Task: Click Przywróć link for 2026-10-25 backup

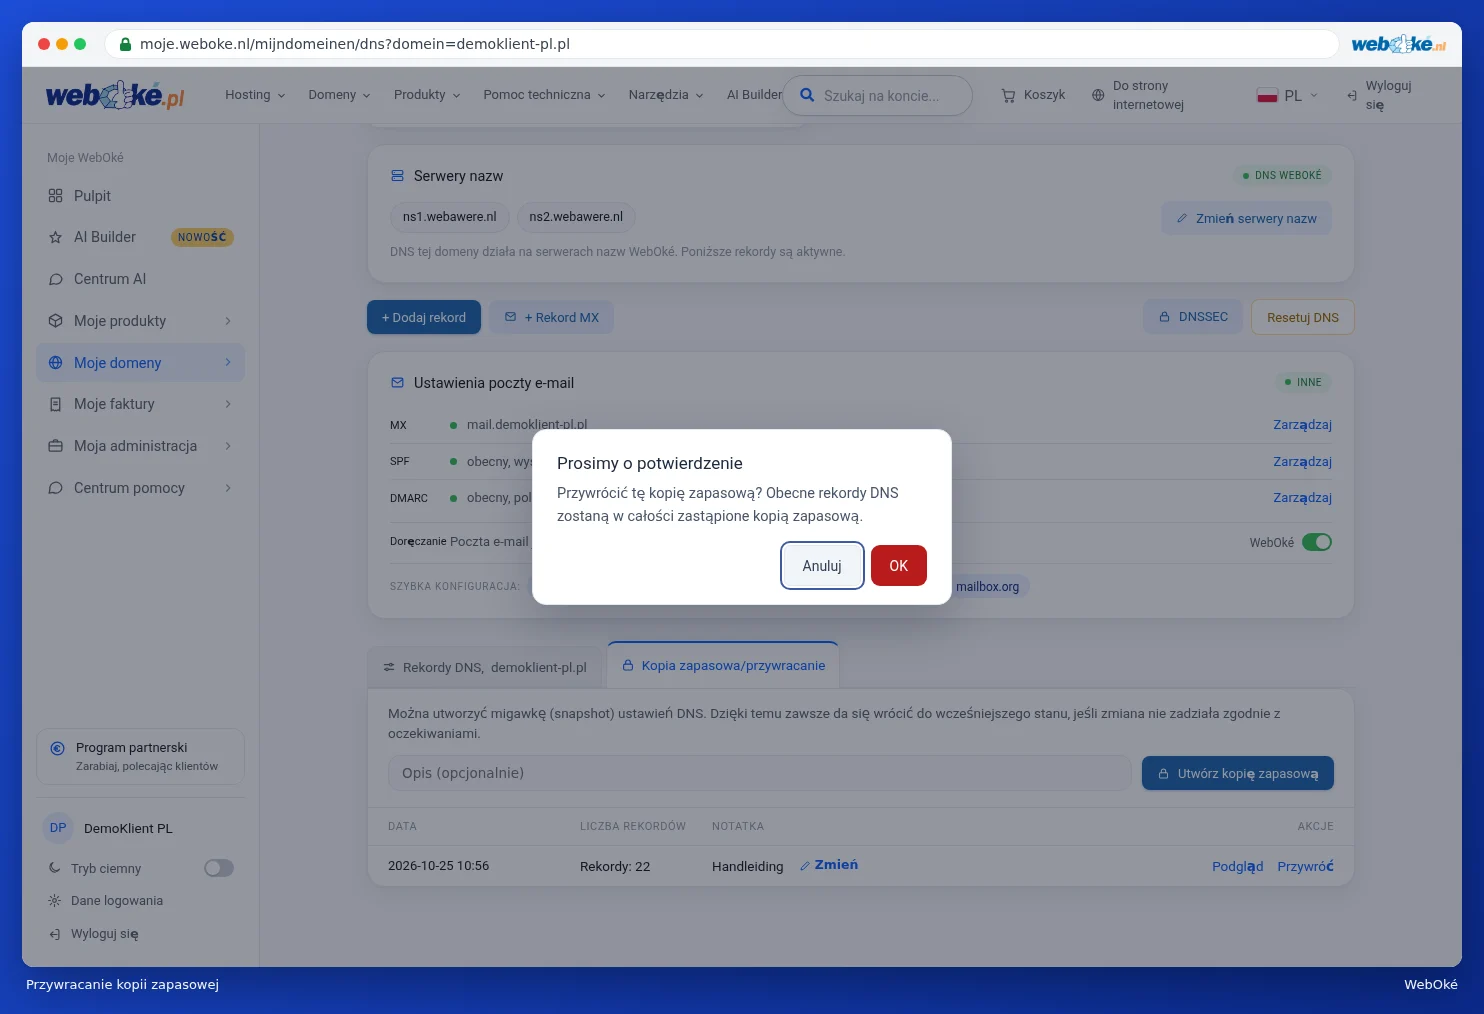Action: (x=1305, y=866)
